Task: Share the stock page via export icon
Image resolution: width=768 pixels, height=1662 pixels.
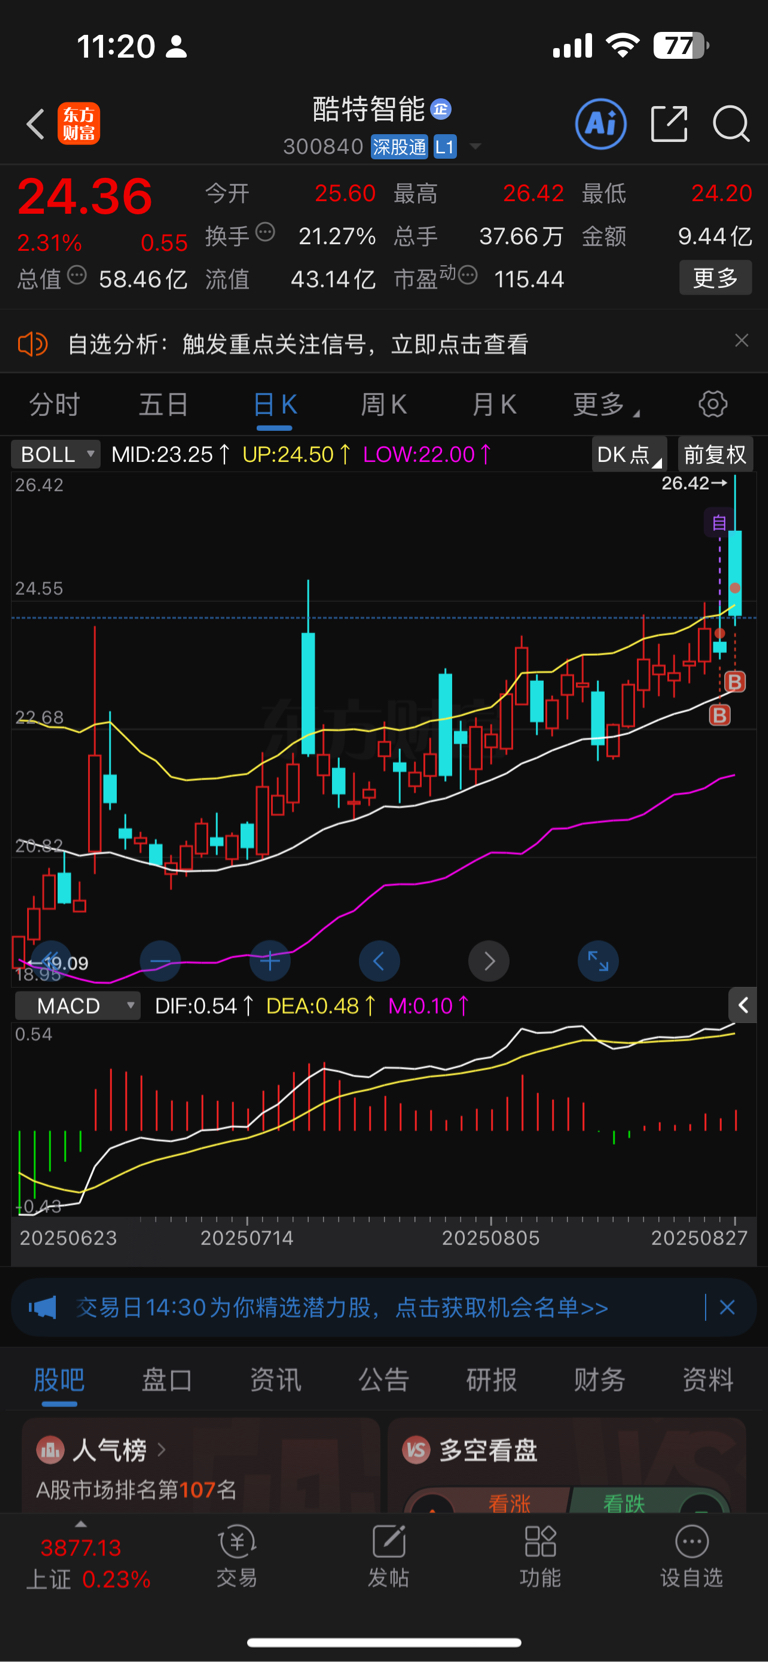Action: [669, 124]
